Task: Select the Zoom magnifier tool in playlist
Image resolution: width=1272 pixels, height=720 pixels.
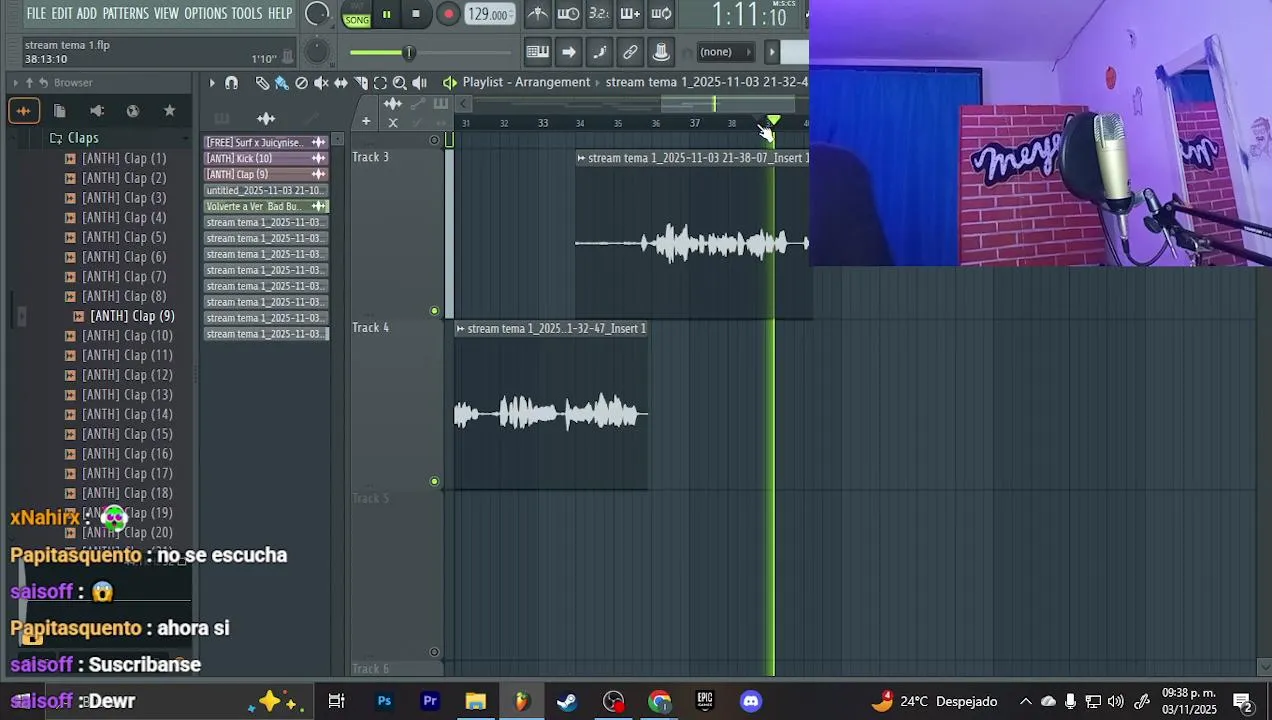Action: [400, 83]
